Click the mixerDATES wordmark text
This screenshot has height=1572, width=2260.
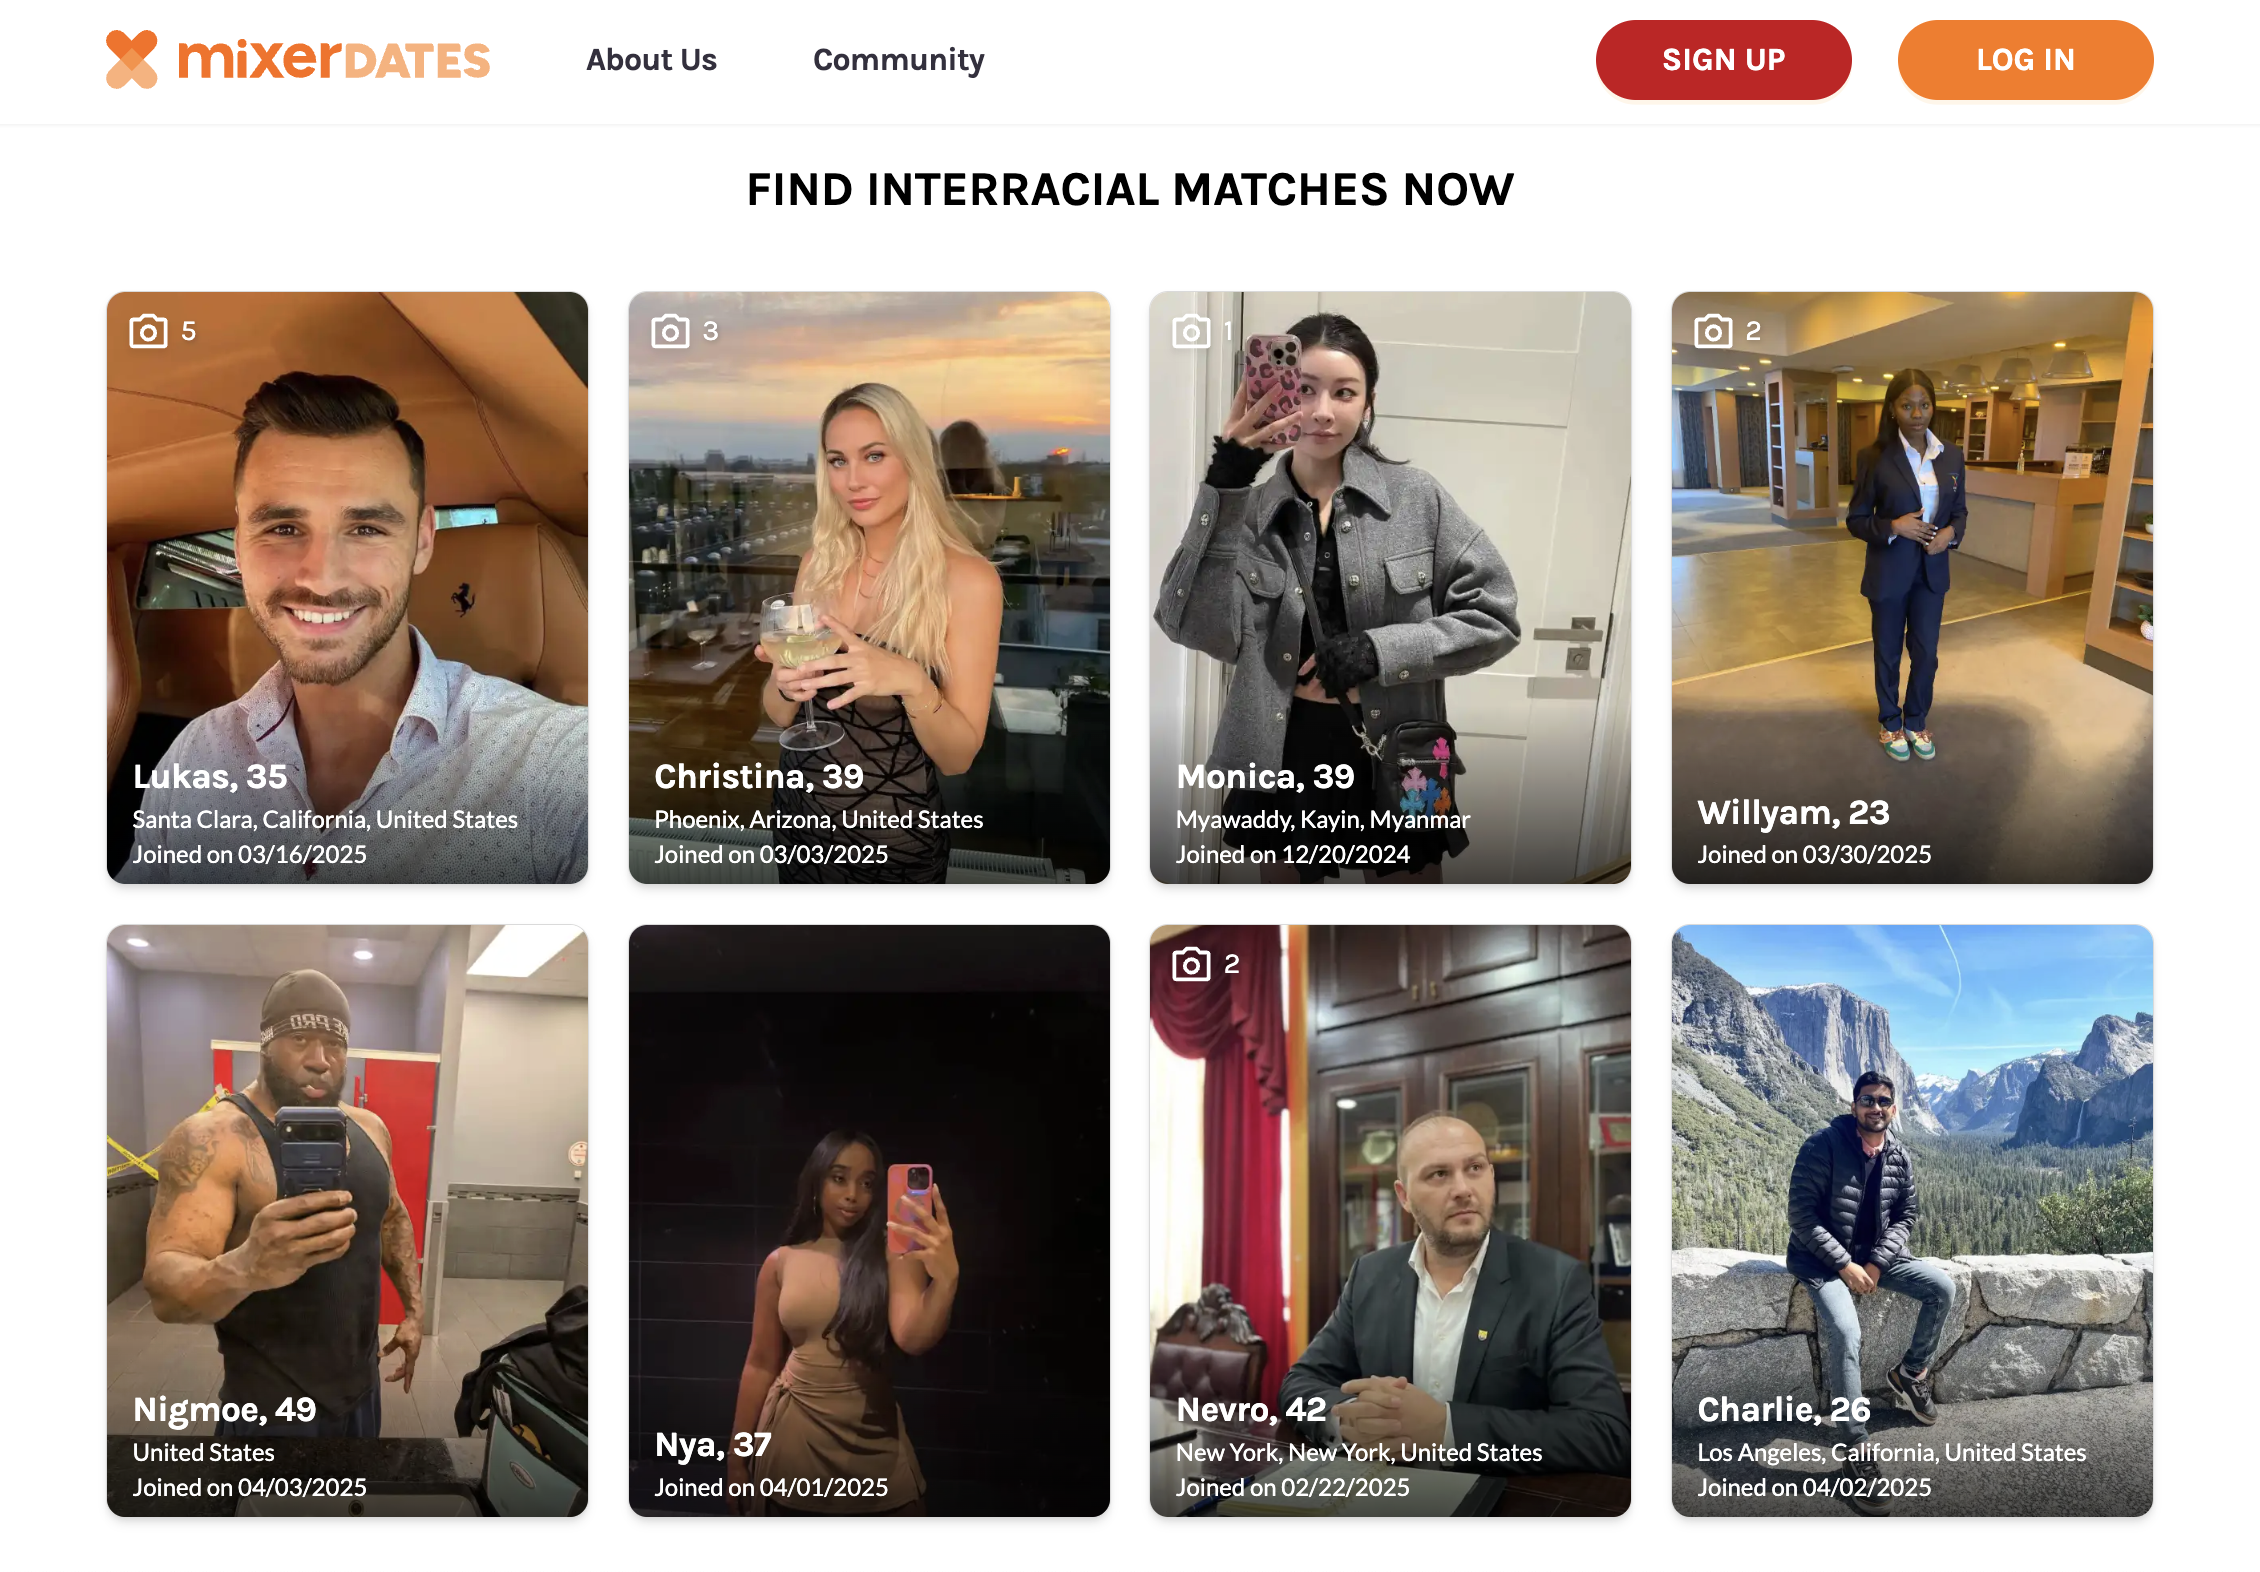[334, 60]
